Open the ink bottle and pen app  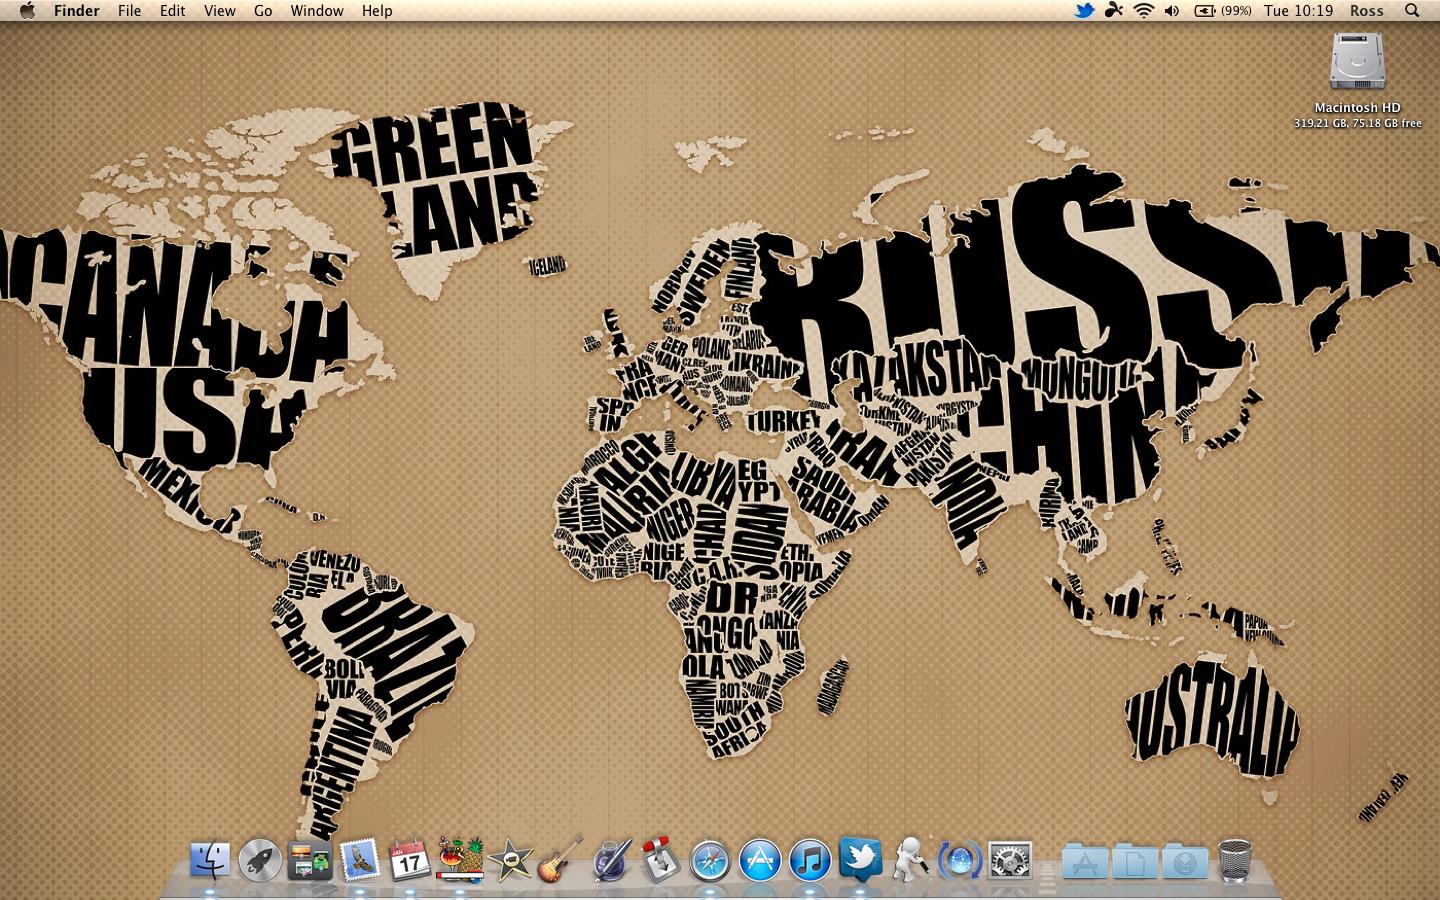[x=611, y=860]
